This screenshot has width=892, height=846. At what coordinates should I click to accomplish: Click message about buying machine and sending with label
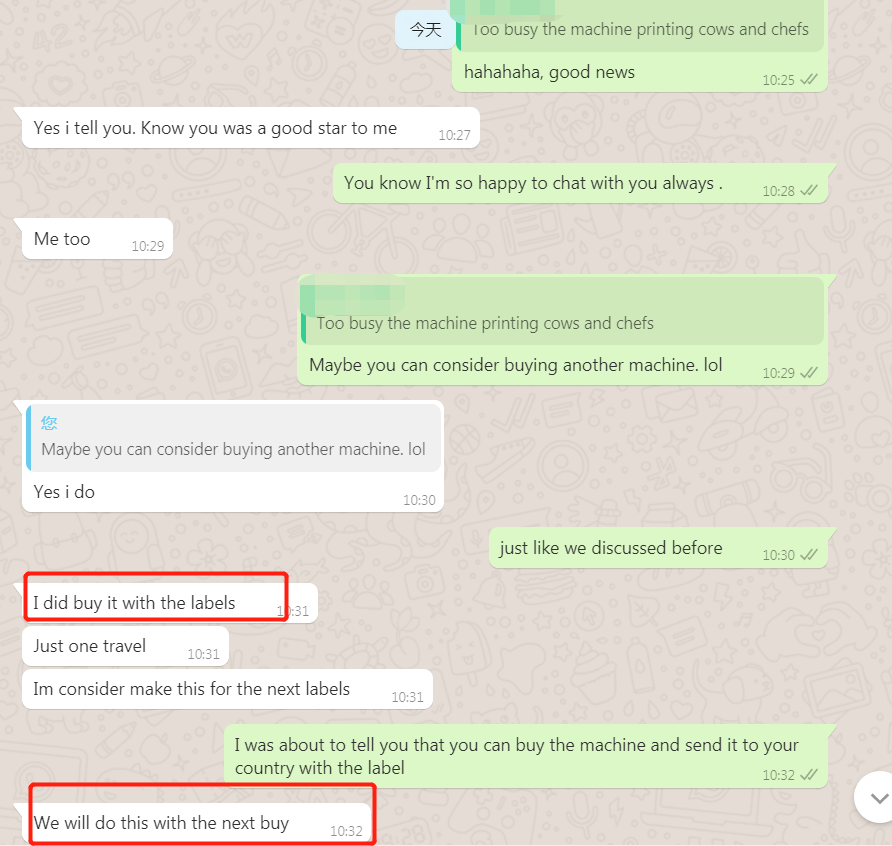(526, 757)
